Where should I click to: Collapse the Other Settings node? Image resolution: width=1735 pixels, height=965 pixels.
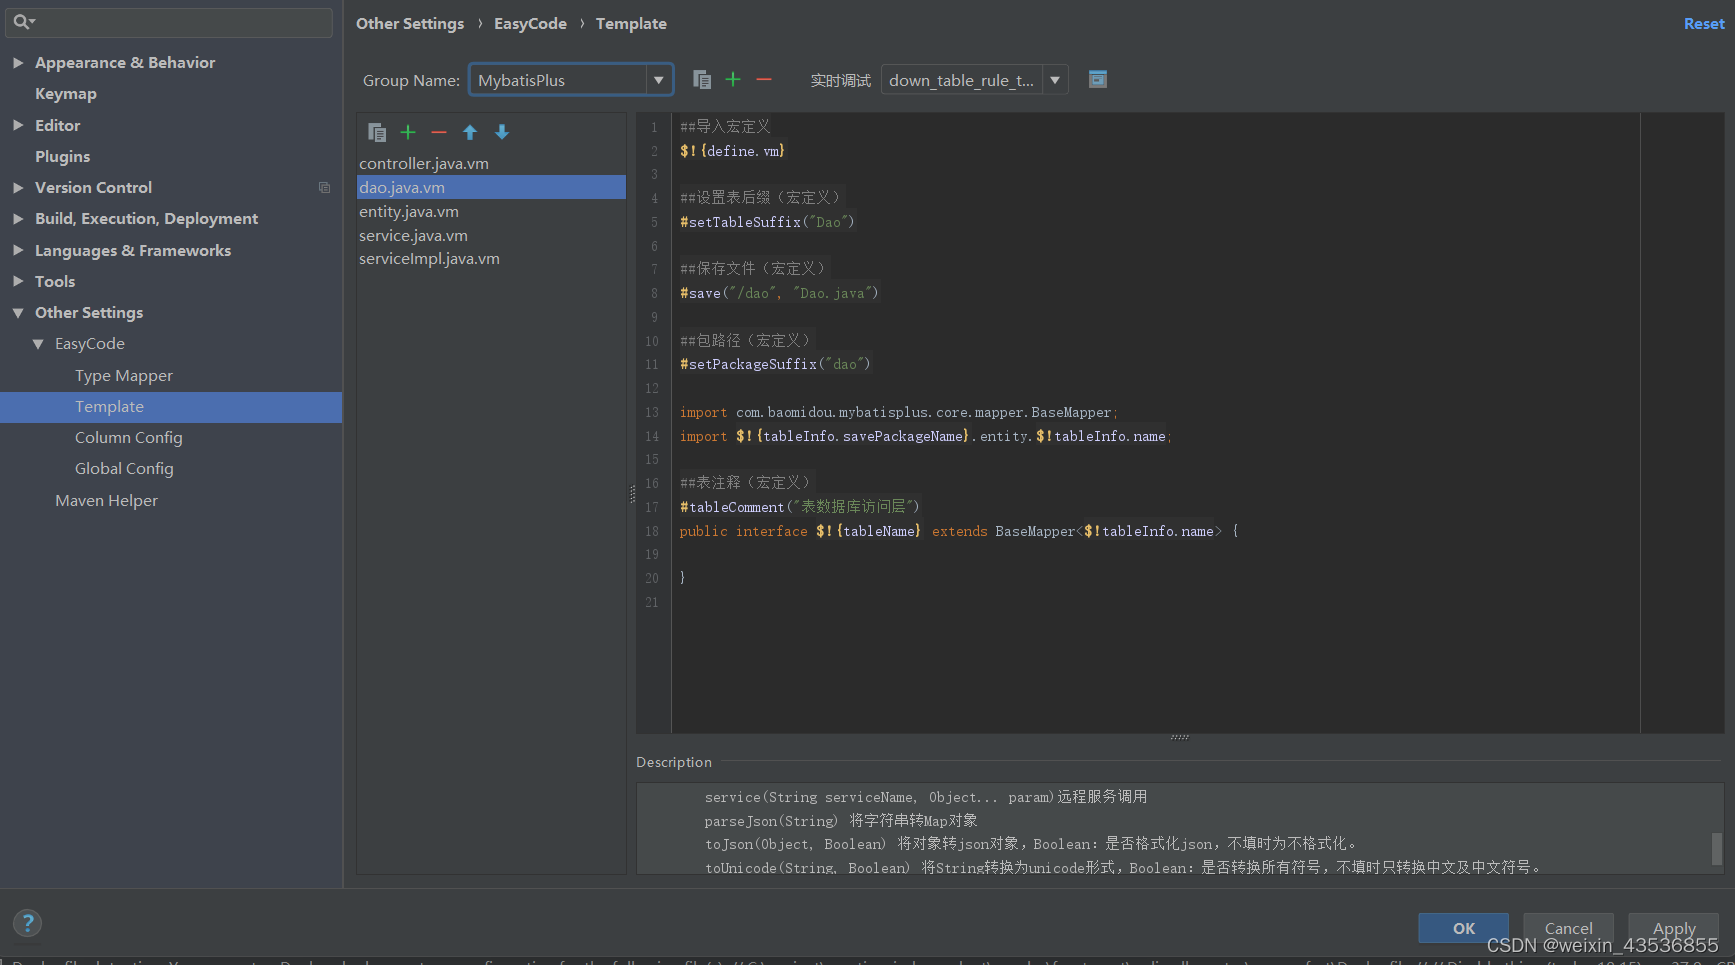coord(18,312)
